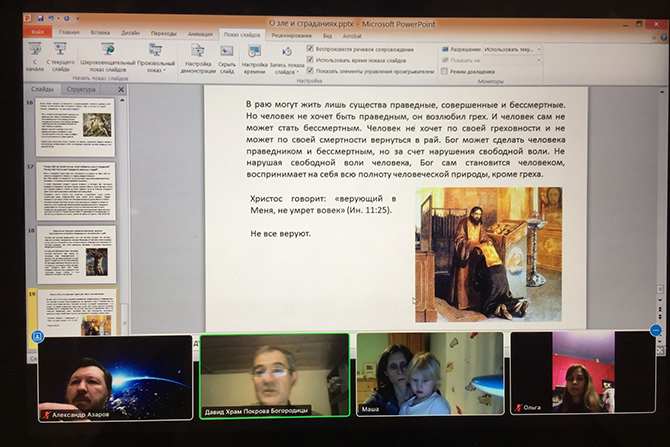Select slide 18 thumbnail

coord(76,255)
